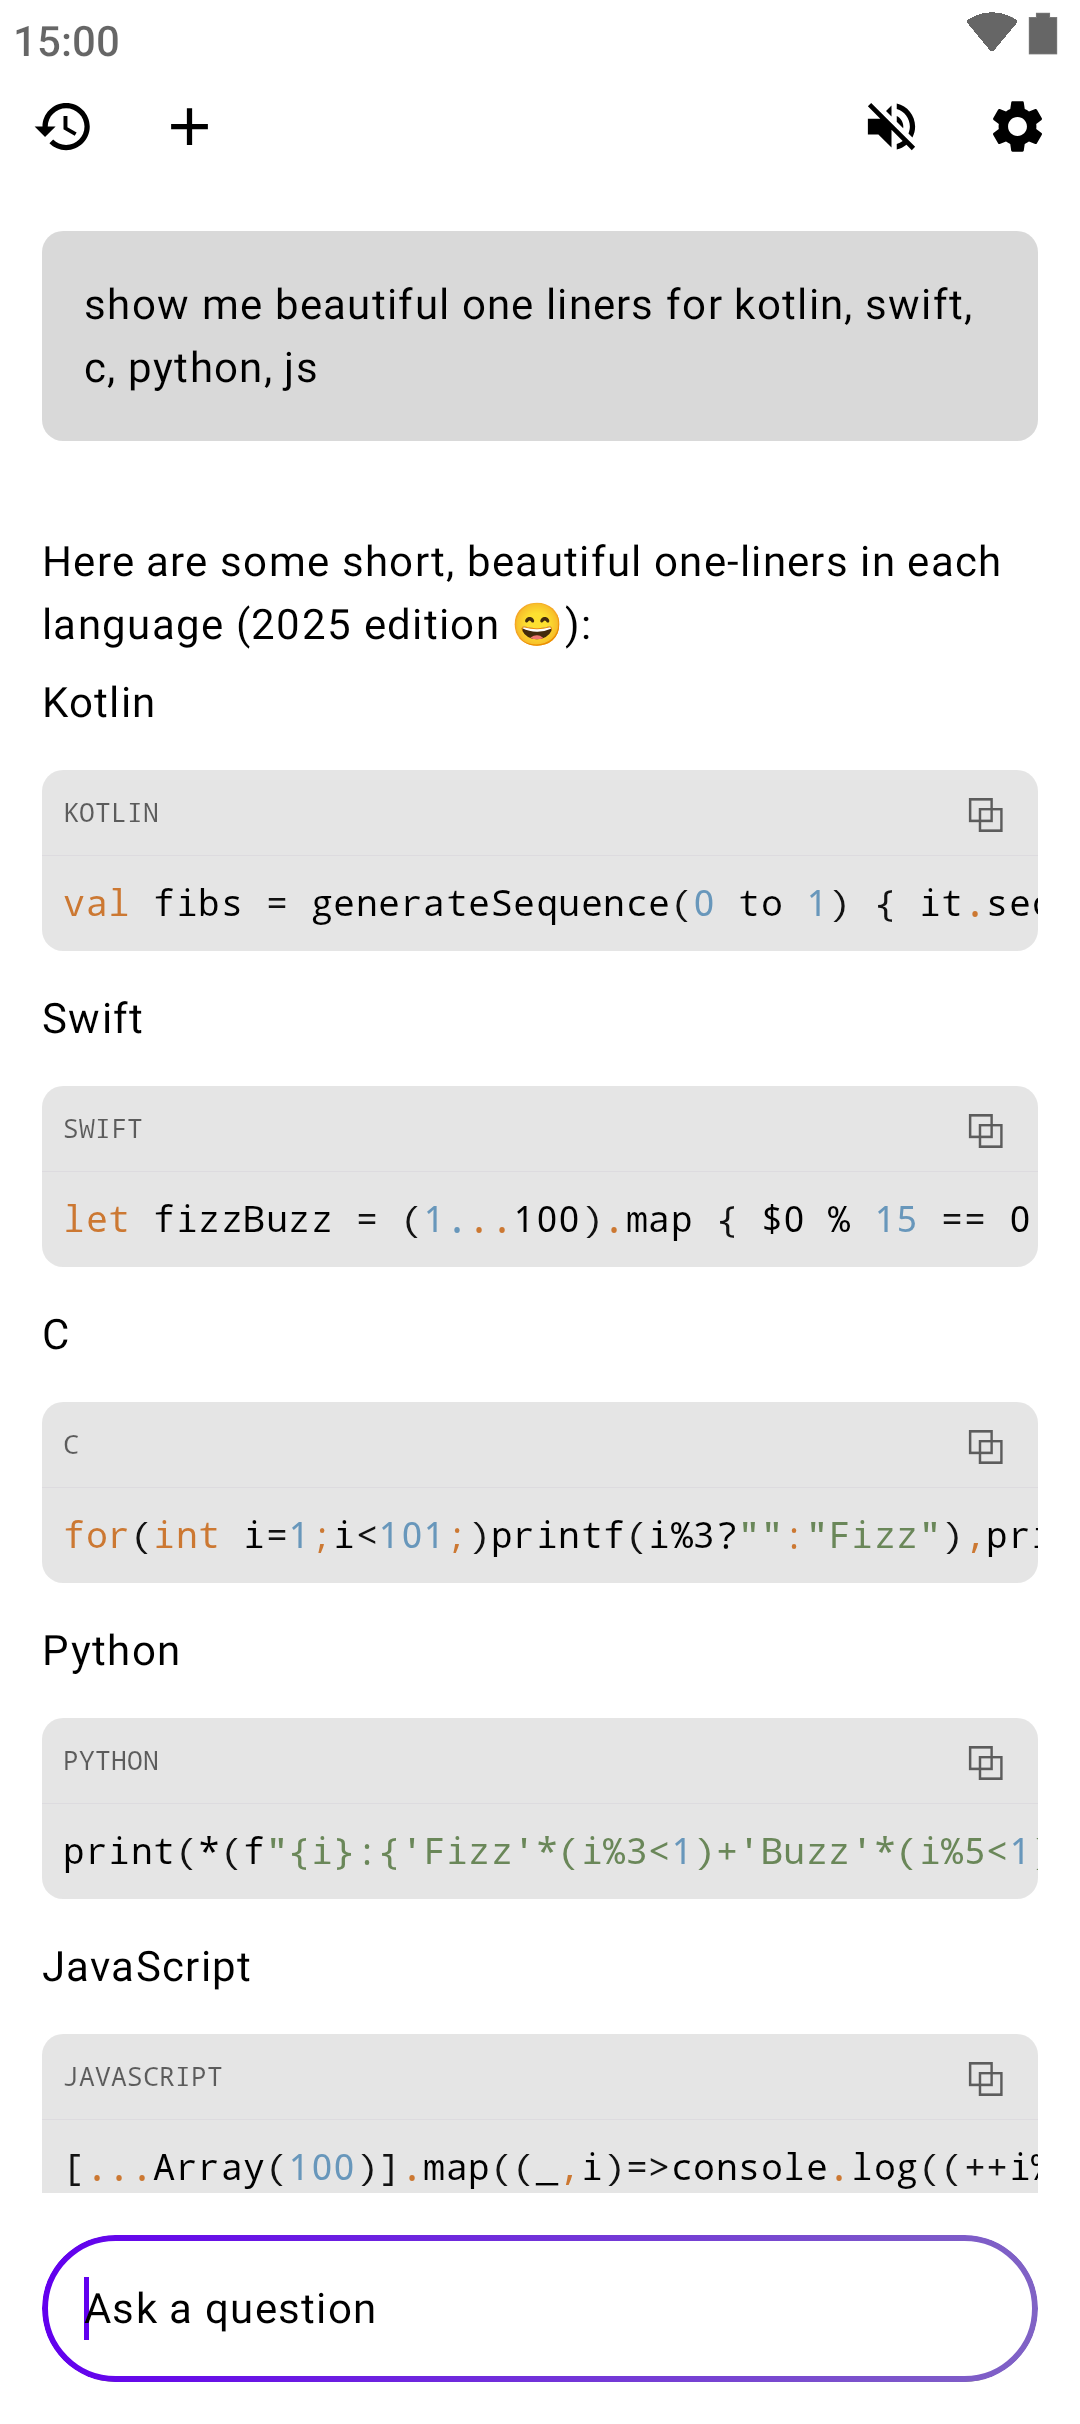Toggle the muted speaker icon
This screenshot has height=2424, width=1080.
(891, 127)
